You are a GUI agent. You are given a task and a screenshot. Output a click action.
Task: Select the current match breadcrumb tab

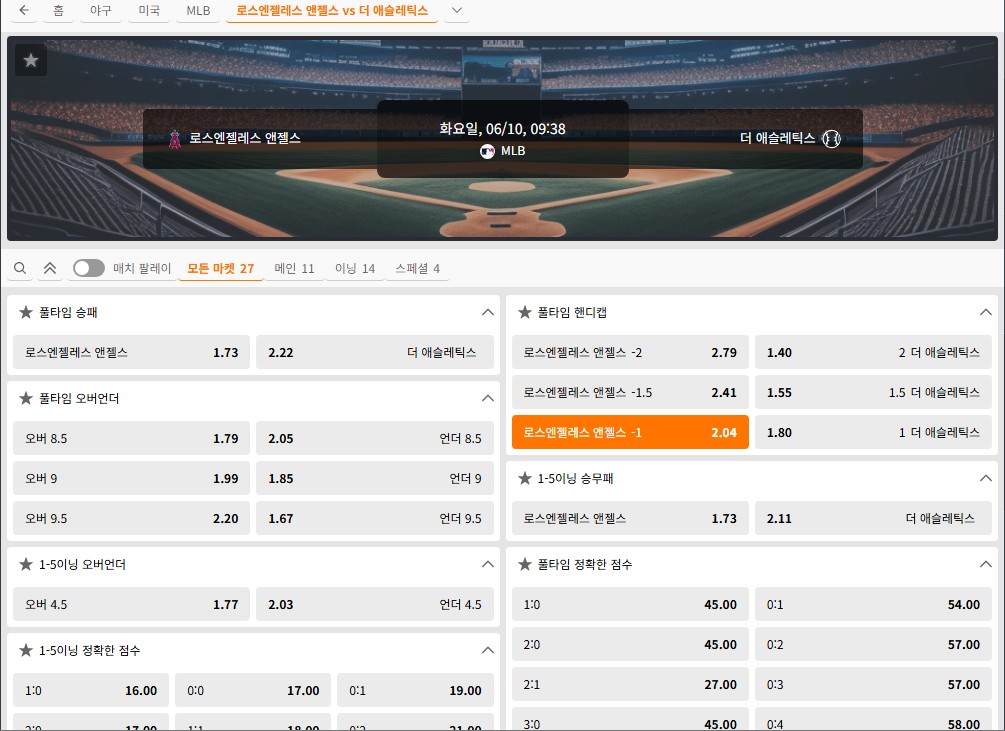[x=332, y=10]
